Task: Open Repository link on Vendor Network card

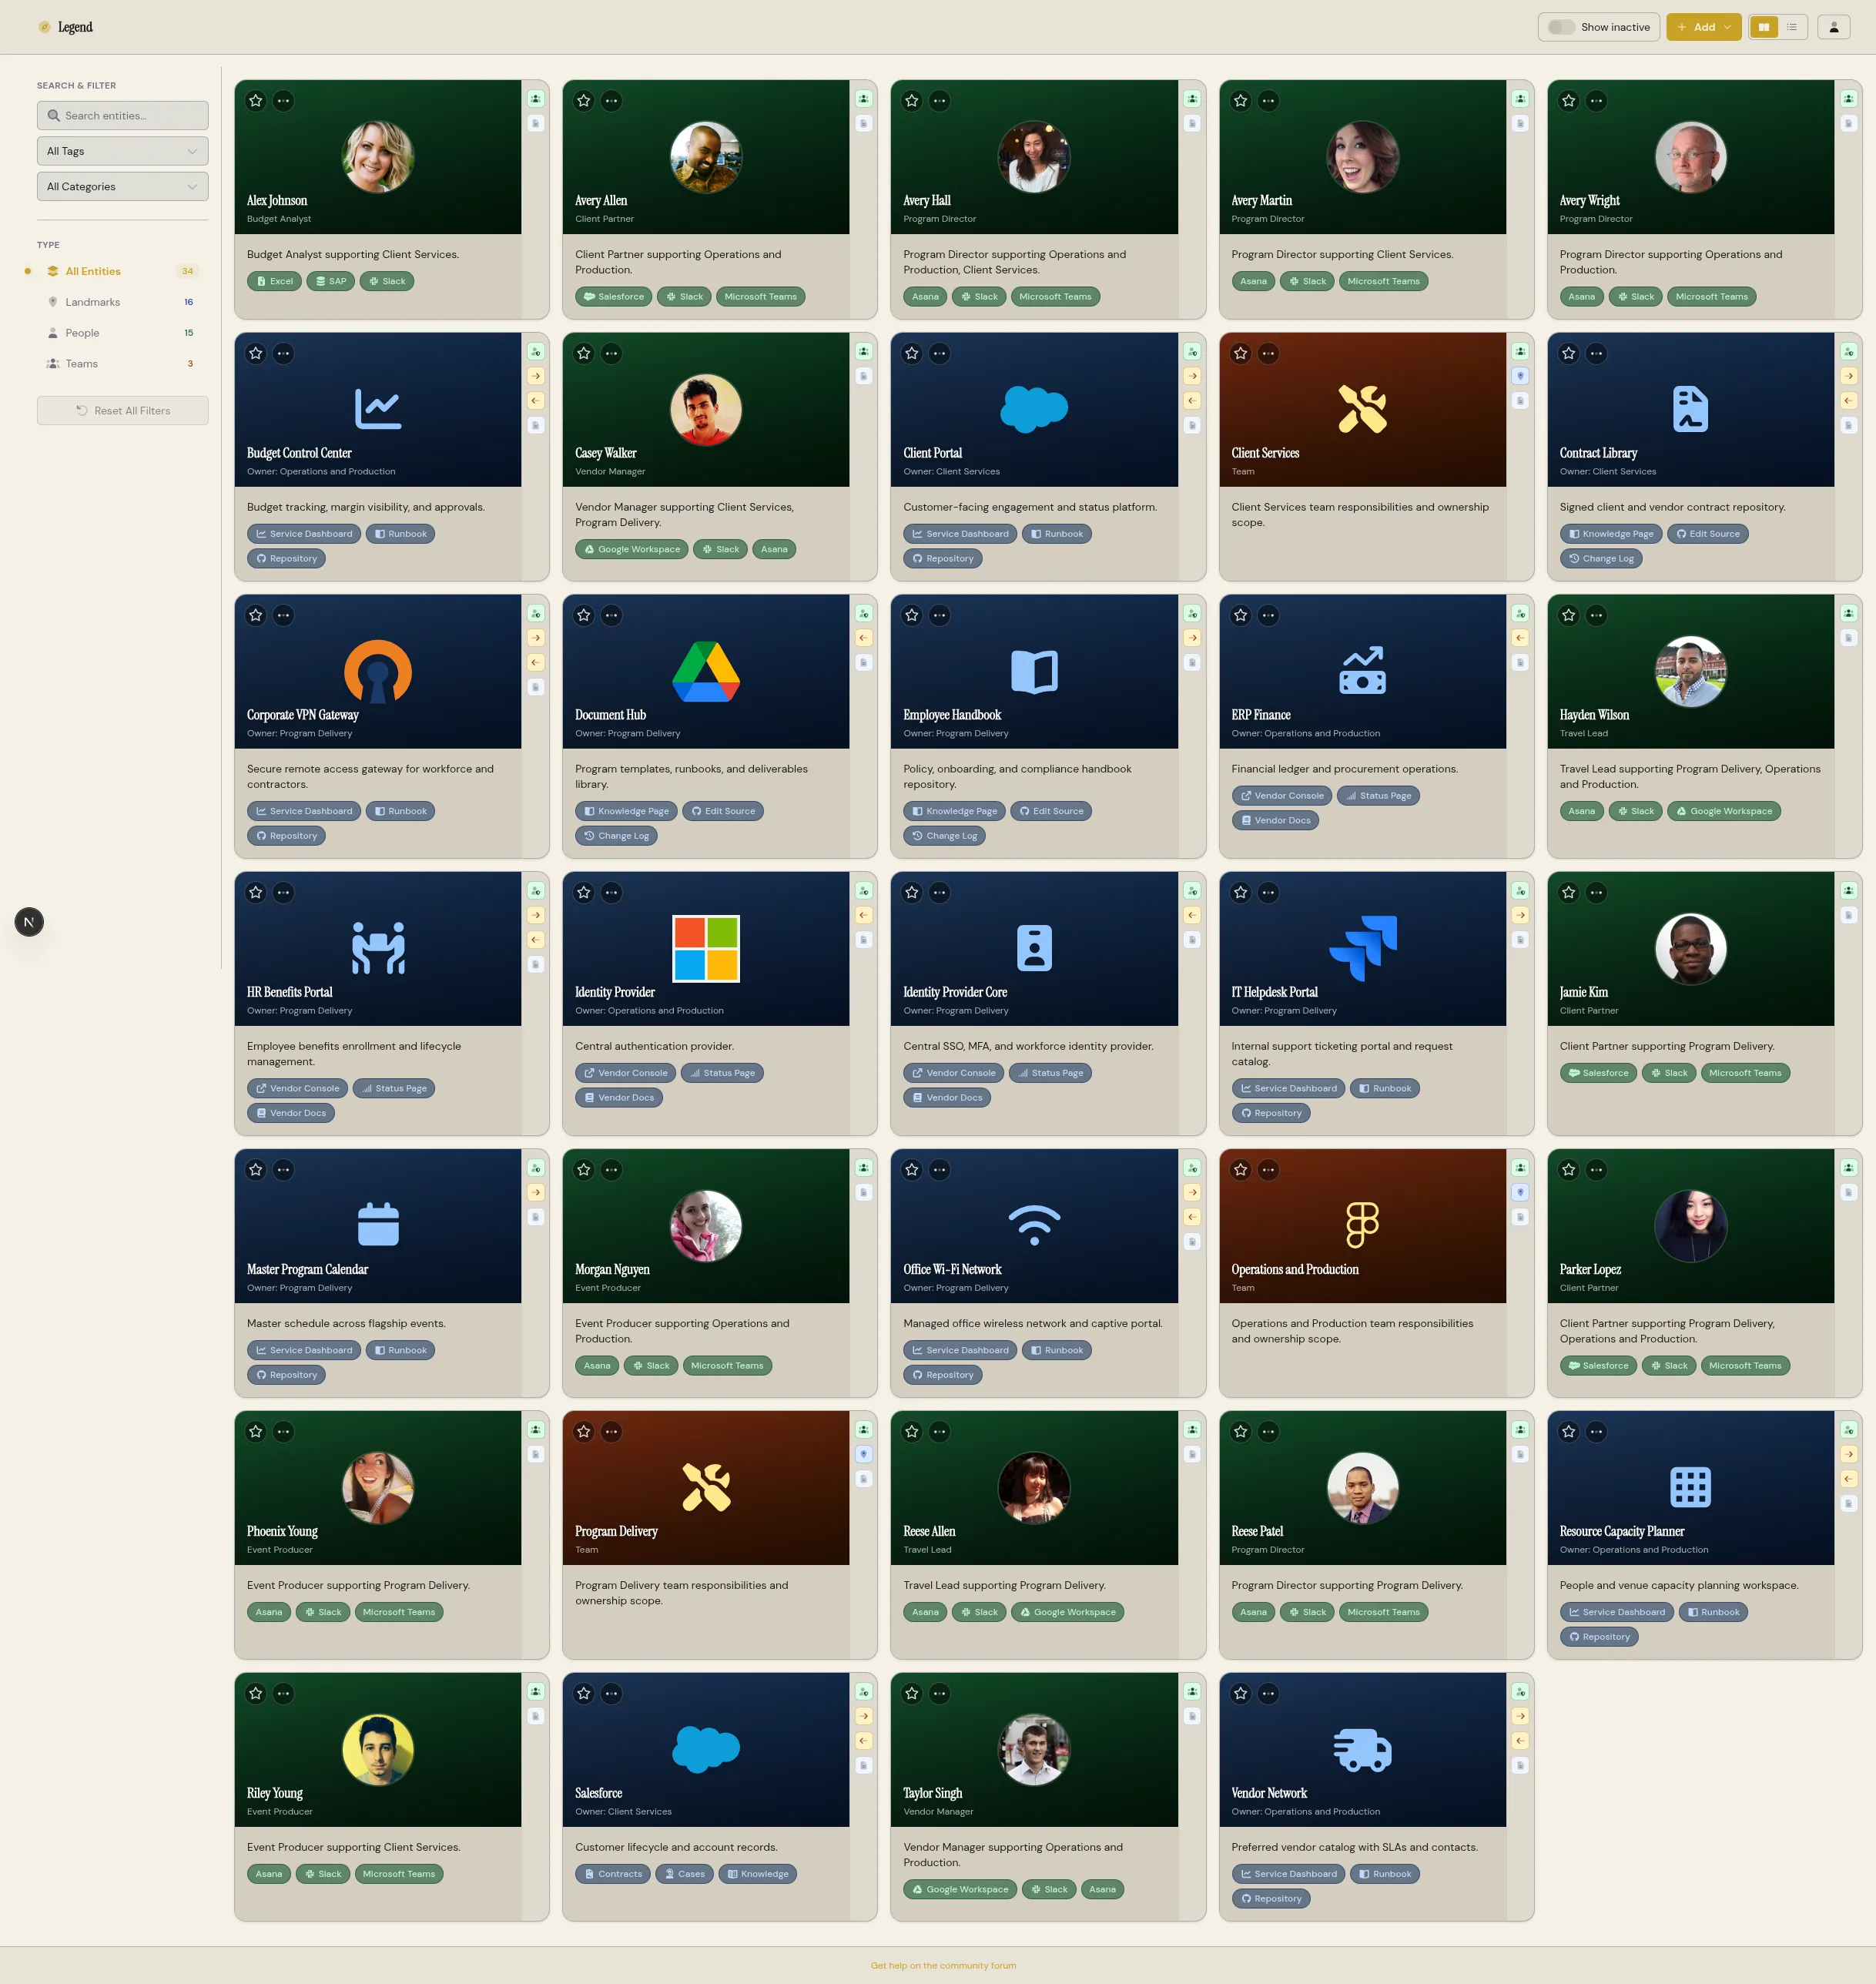Action: point(1271,1899)
